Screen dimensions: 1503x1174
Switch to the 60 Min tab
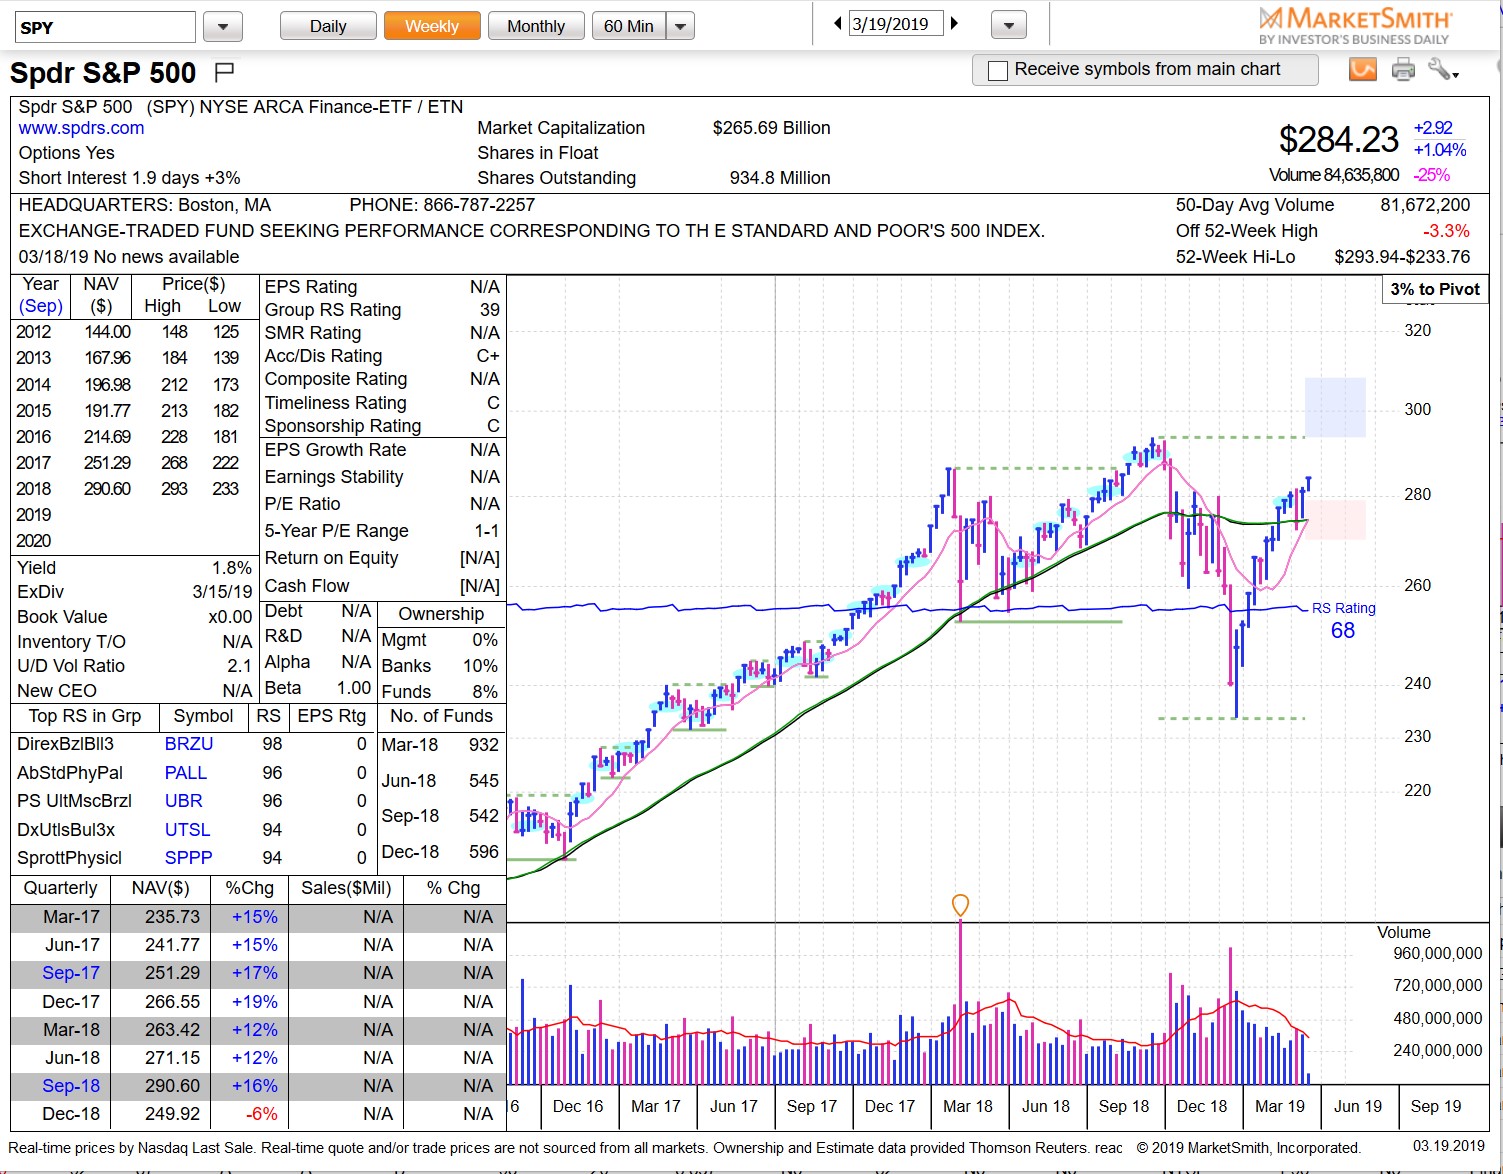[x=629, y=25]
